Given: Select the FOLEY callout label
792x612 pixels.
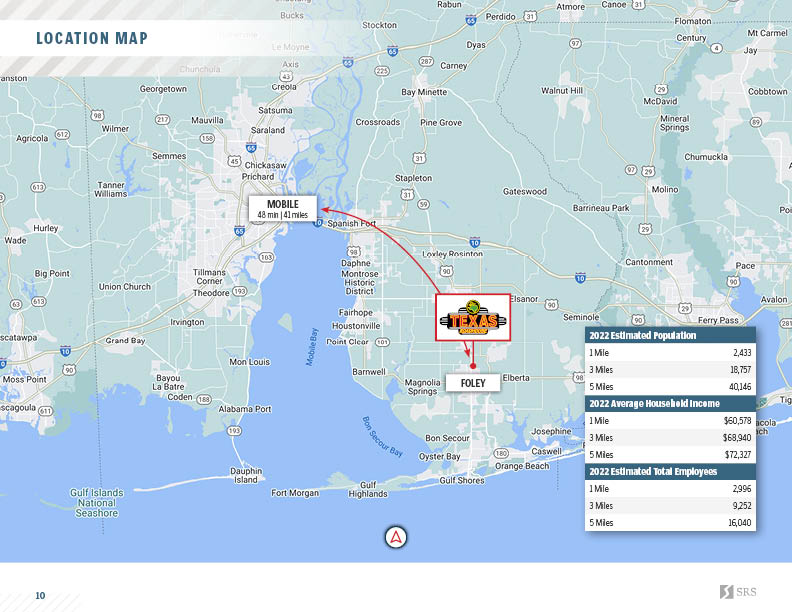Looking at the screenshot, I should (x=473, y=383).
